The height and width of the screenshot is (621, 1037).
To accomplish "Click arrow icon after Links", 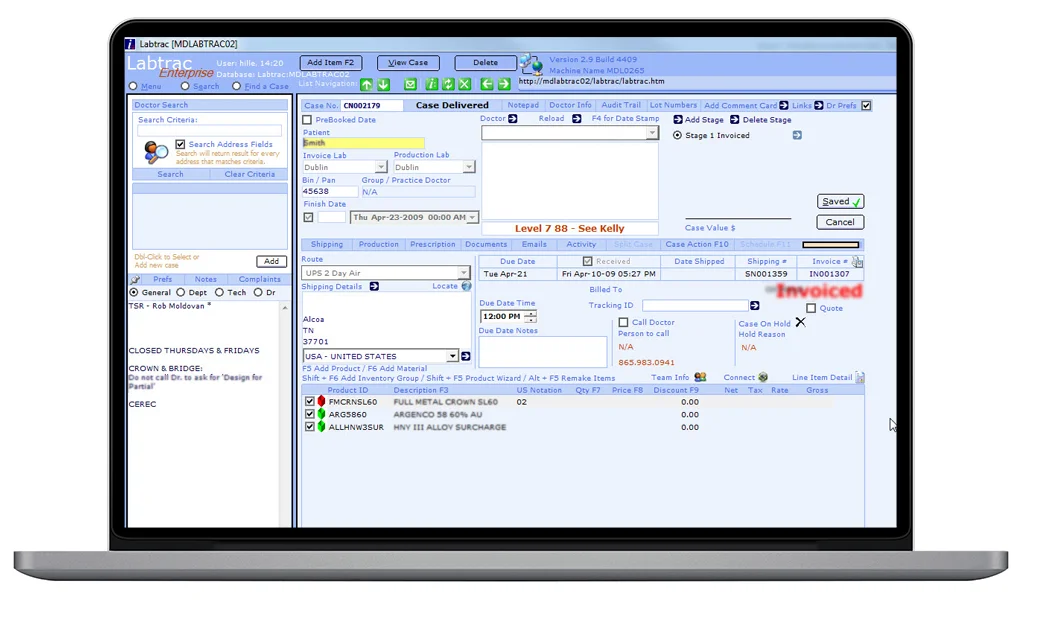I will coord(819,105).
